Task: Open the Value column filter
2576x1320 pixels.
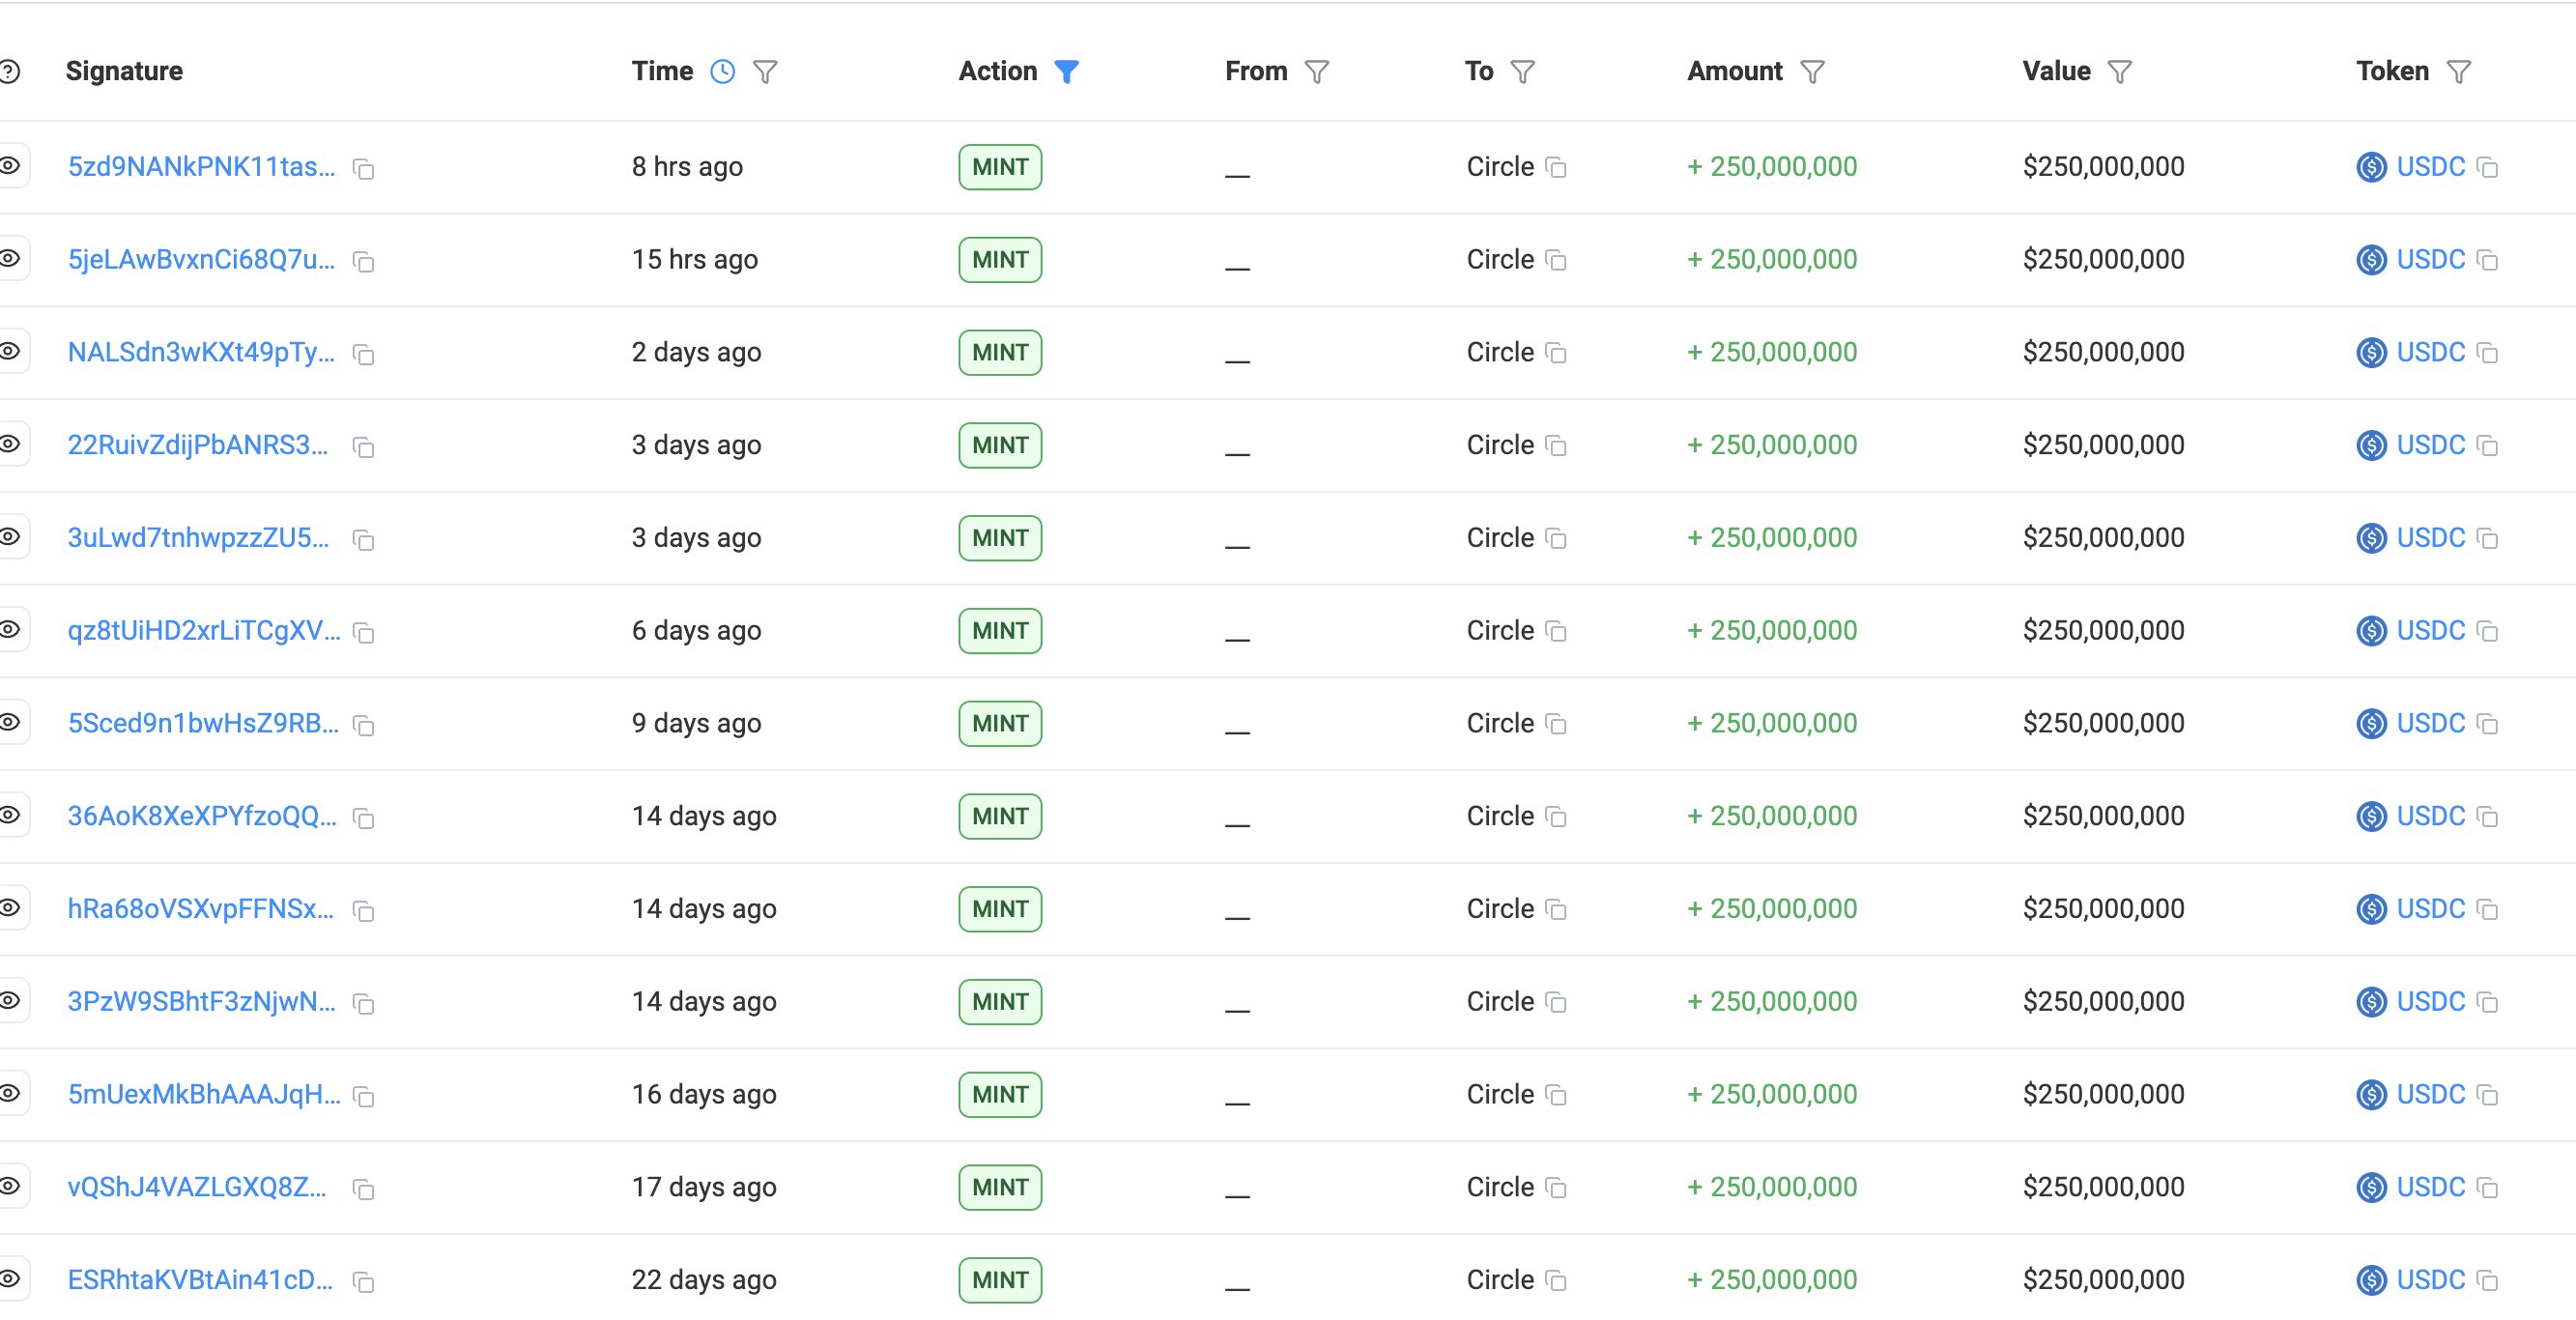Action: click(x=2121, y=71)
